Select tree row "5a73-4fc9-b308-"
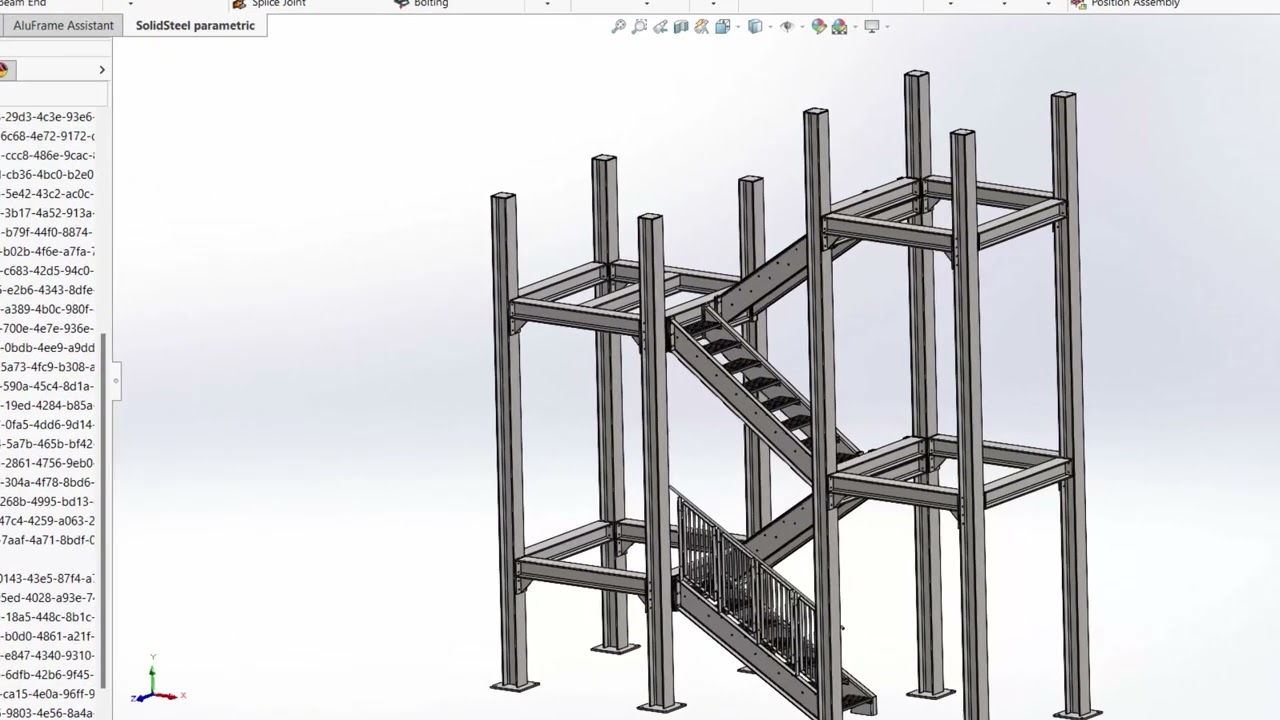 coord(48,367)
